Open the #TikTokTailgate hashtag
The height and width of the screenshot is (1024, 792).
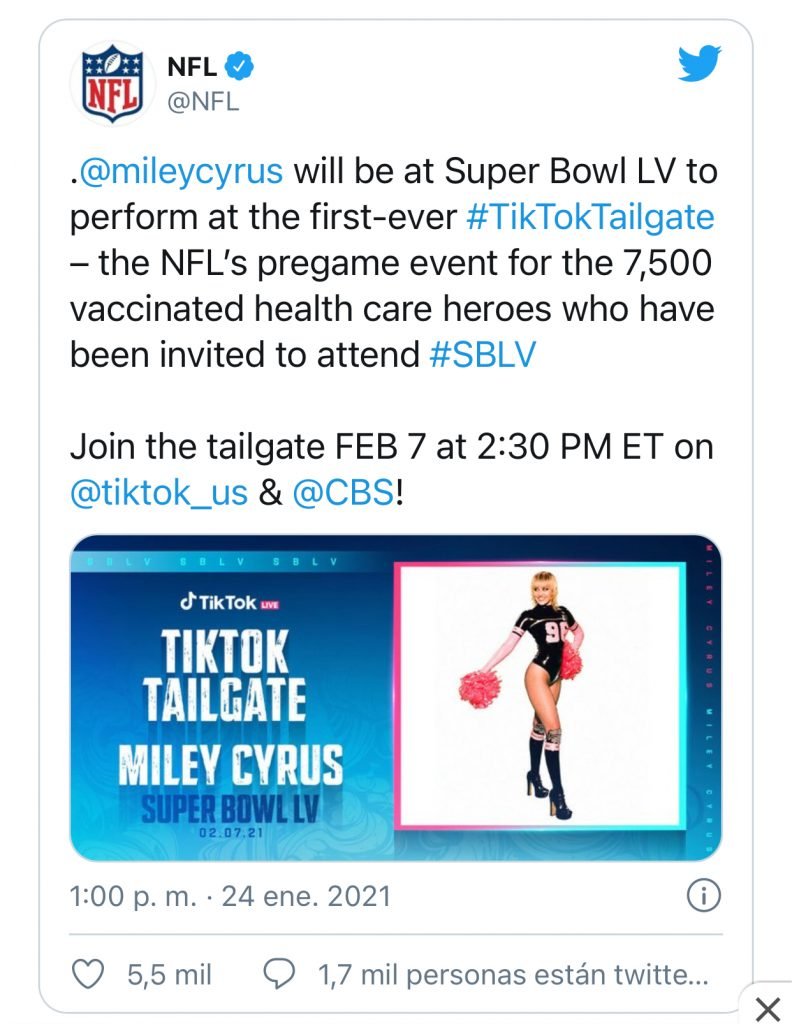pos(591,219)
